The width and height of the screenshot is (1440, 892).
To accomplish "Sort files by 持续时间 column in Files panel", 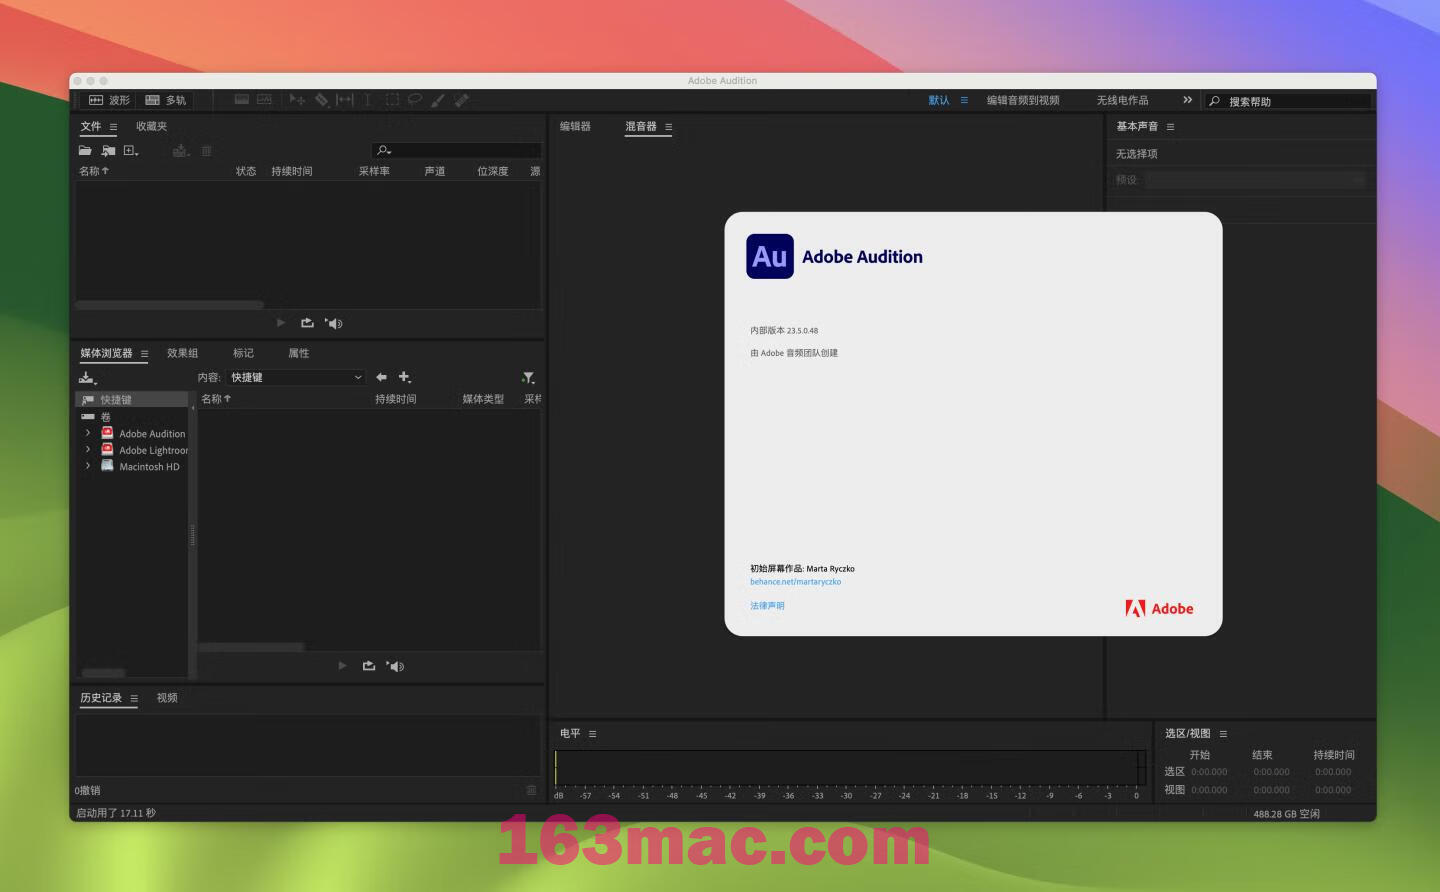I will [292, 171].
